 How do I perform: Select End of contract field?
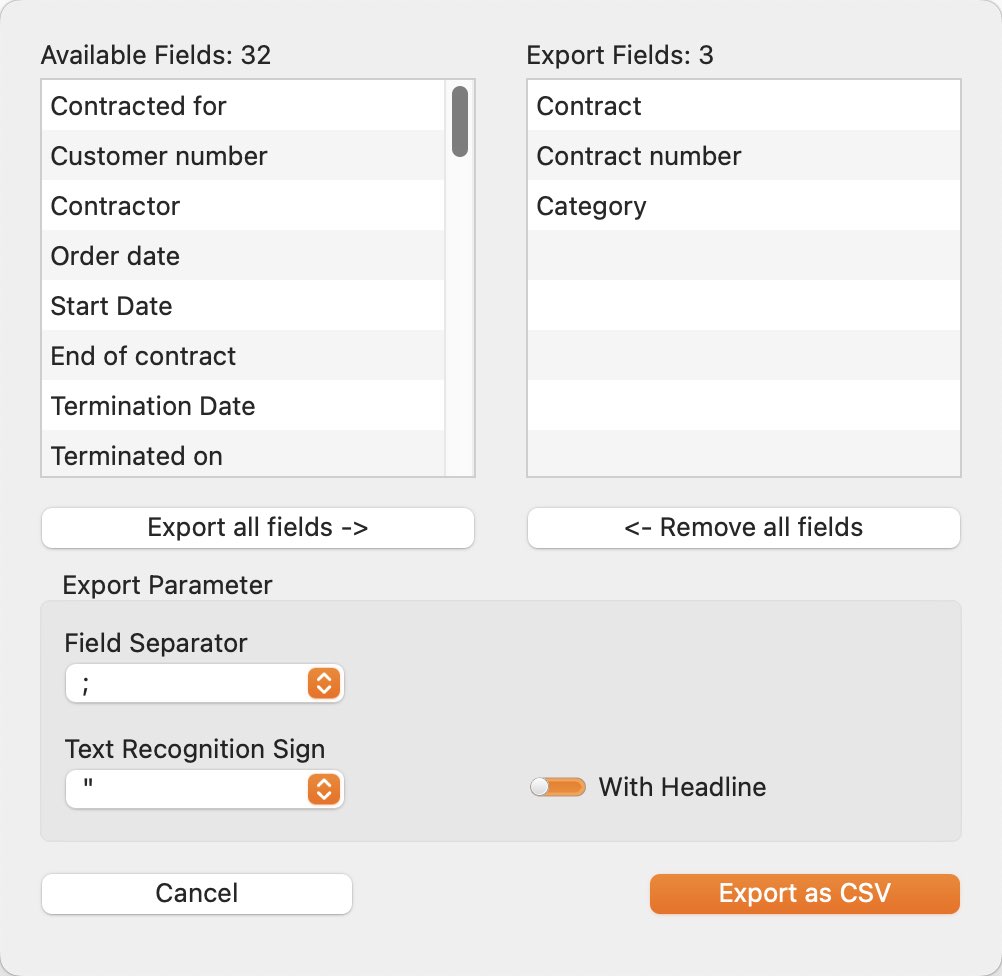pyautogui.click(x=243, y=355)
